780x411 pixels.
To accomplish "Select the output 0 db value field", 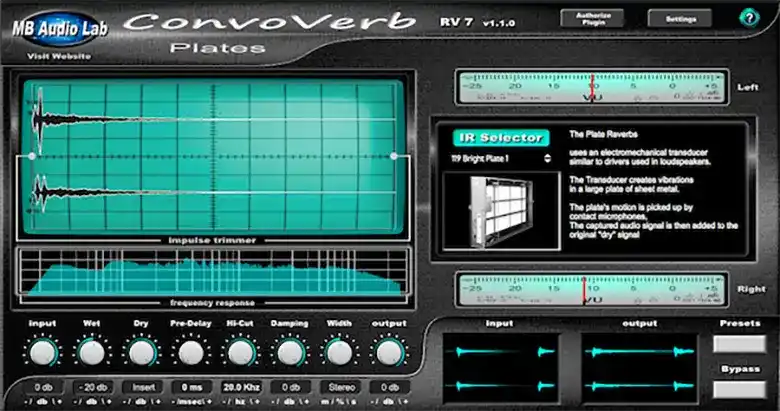I will pos(390,387).
